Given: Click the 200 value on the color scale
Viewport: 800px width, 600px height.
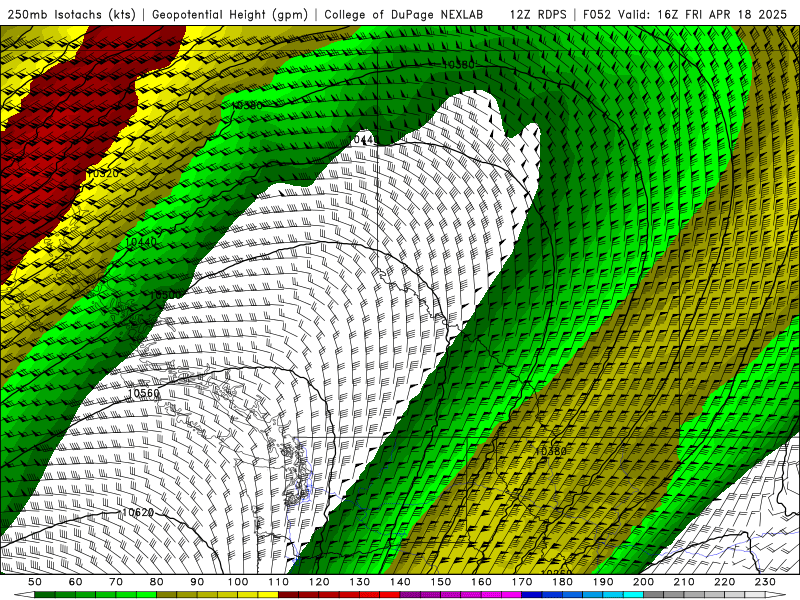Looking at the screenshot, I should click(644, 582).
